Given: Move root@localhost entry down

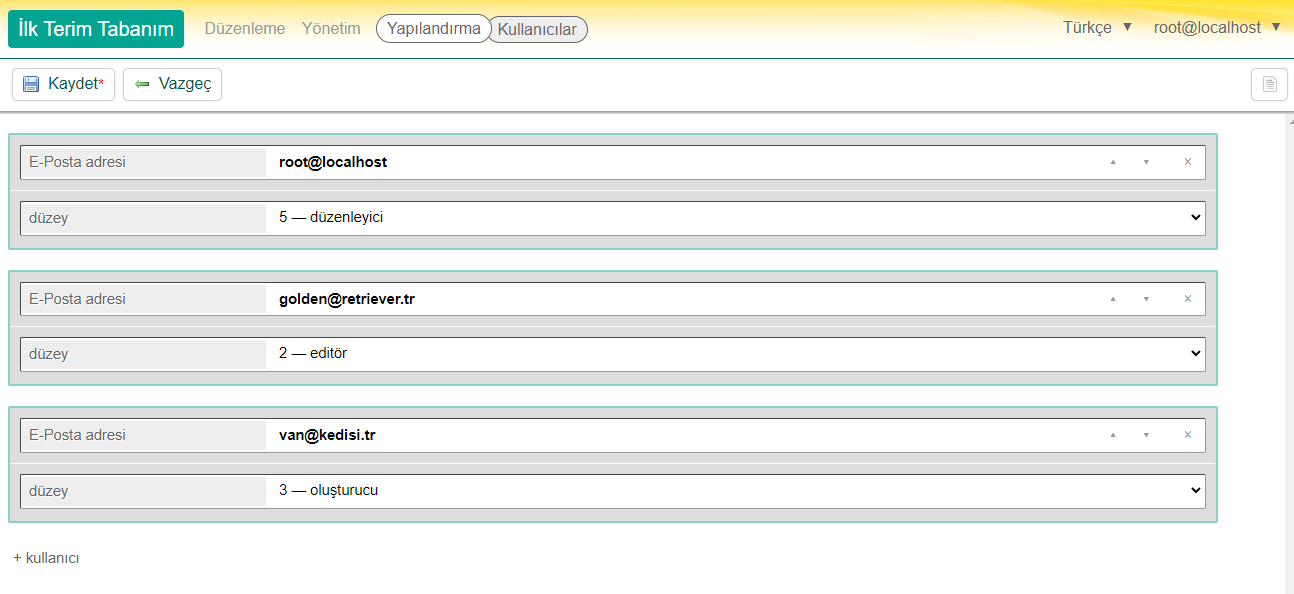Looking at the screenshot, I should 1146,162.
